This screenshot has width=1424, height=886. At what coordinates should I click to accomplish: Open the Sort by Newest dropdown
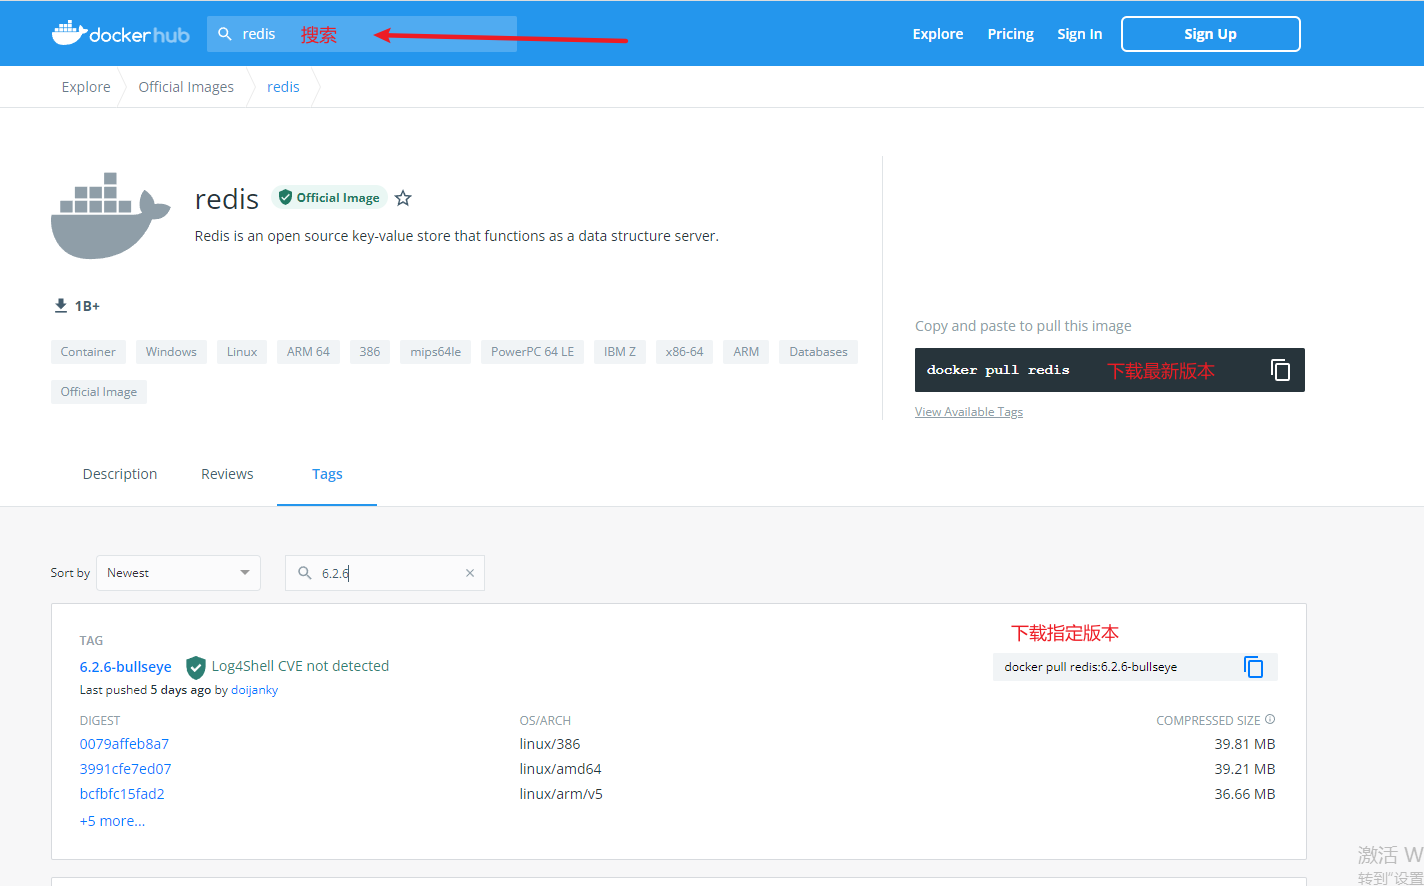178,573
